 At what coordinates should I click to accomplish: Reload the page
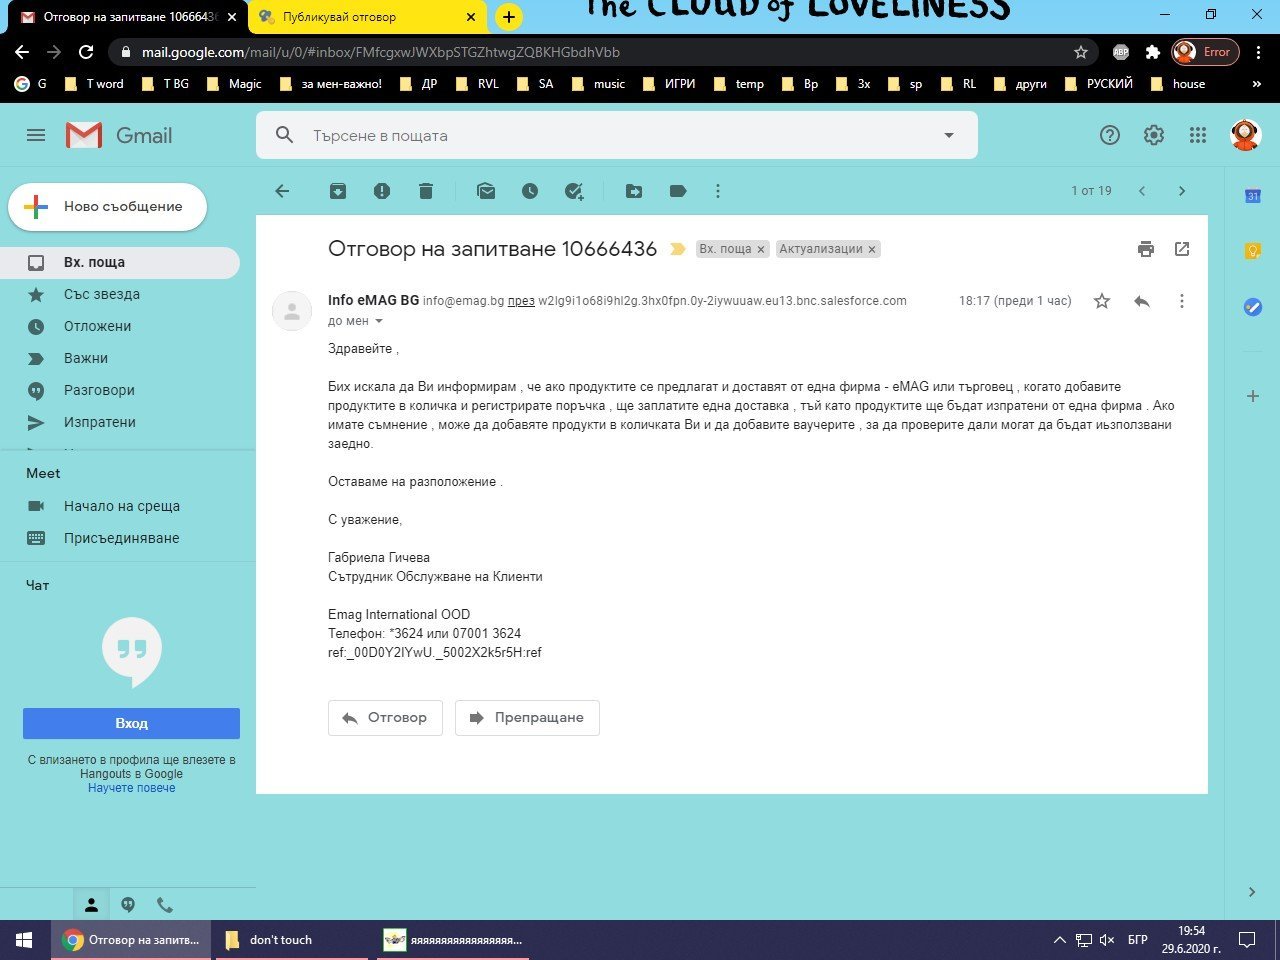86,52
